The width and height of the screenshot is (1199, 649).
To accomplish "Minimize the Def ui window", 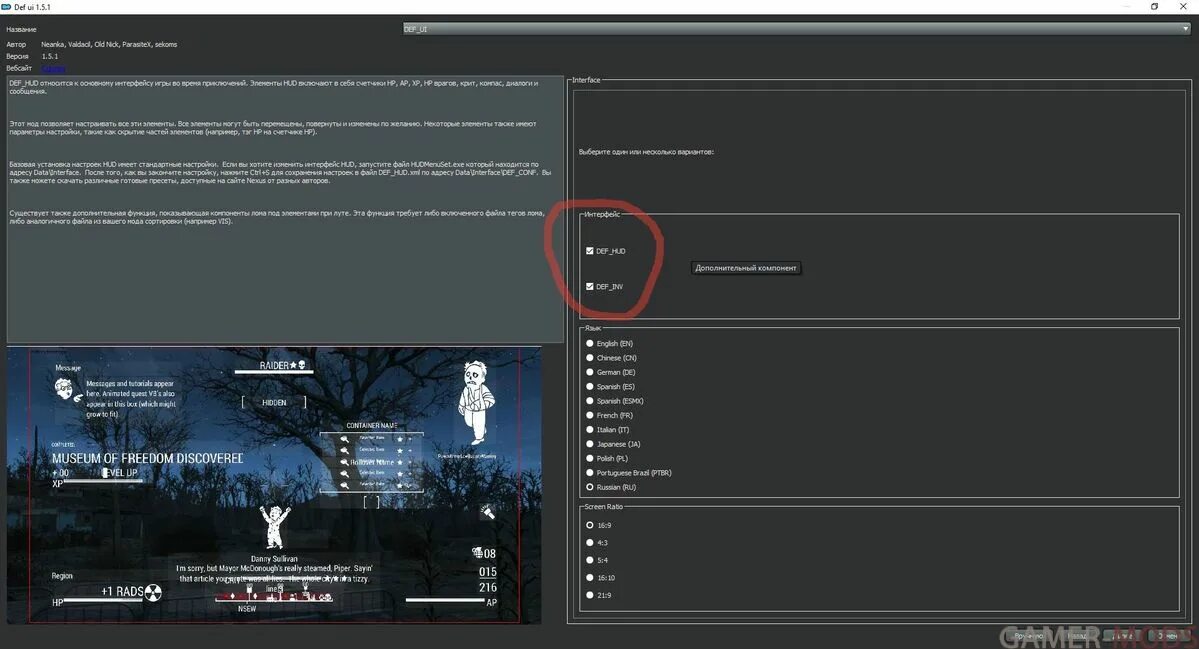I will (x=1126, y=7).
